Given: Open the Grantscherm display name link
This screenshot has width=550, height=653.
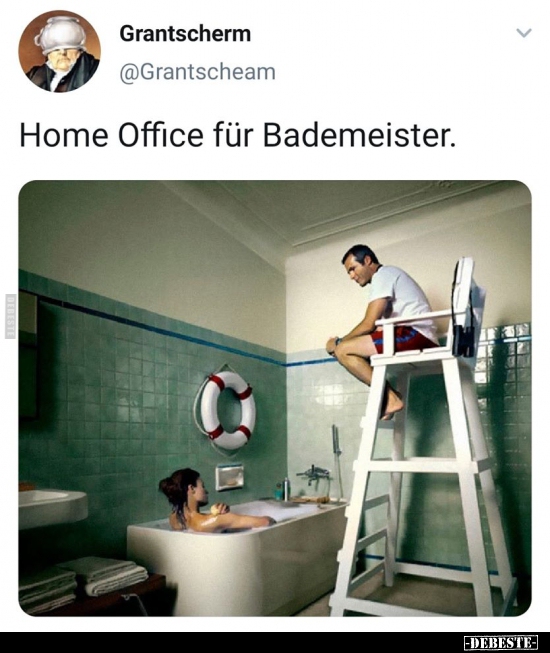Looking at the screenshot, I should click(x=185, y=34).
